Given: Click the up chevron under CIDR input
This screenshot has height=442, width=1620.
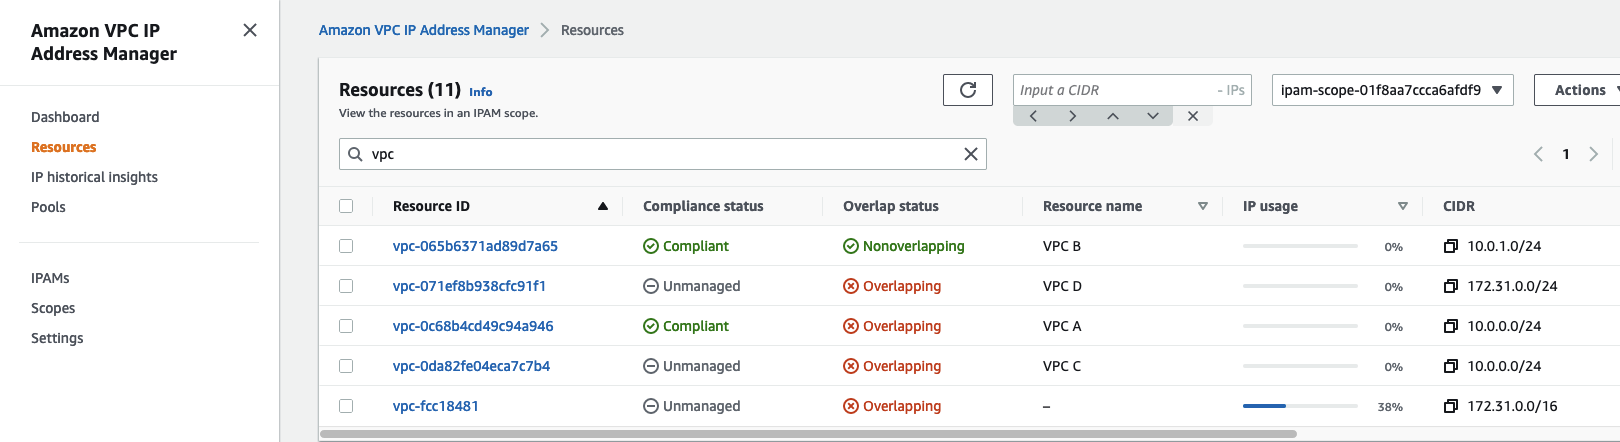Looking at the screenshot, I should point(1113,116).
